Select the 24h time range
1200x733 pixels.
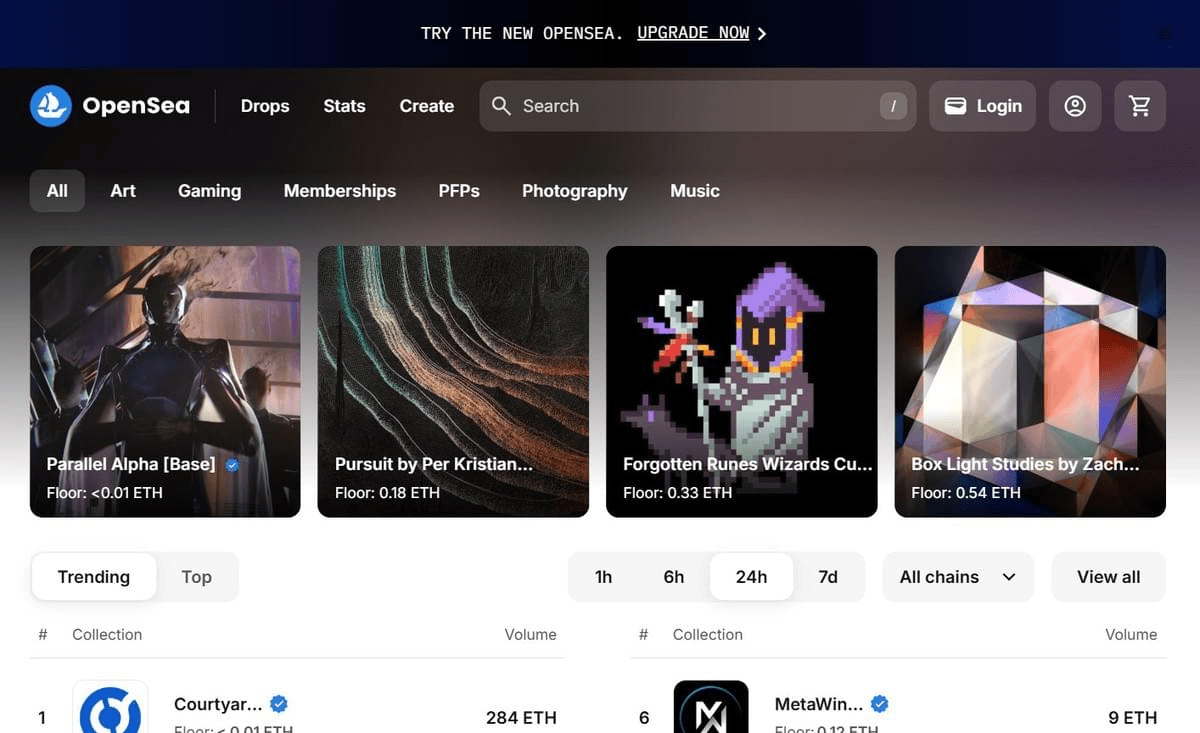751,577
